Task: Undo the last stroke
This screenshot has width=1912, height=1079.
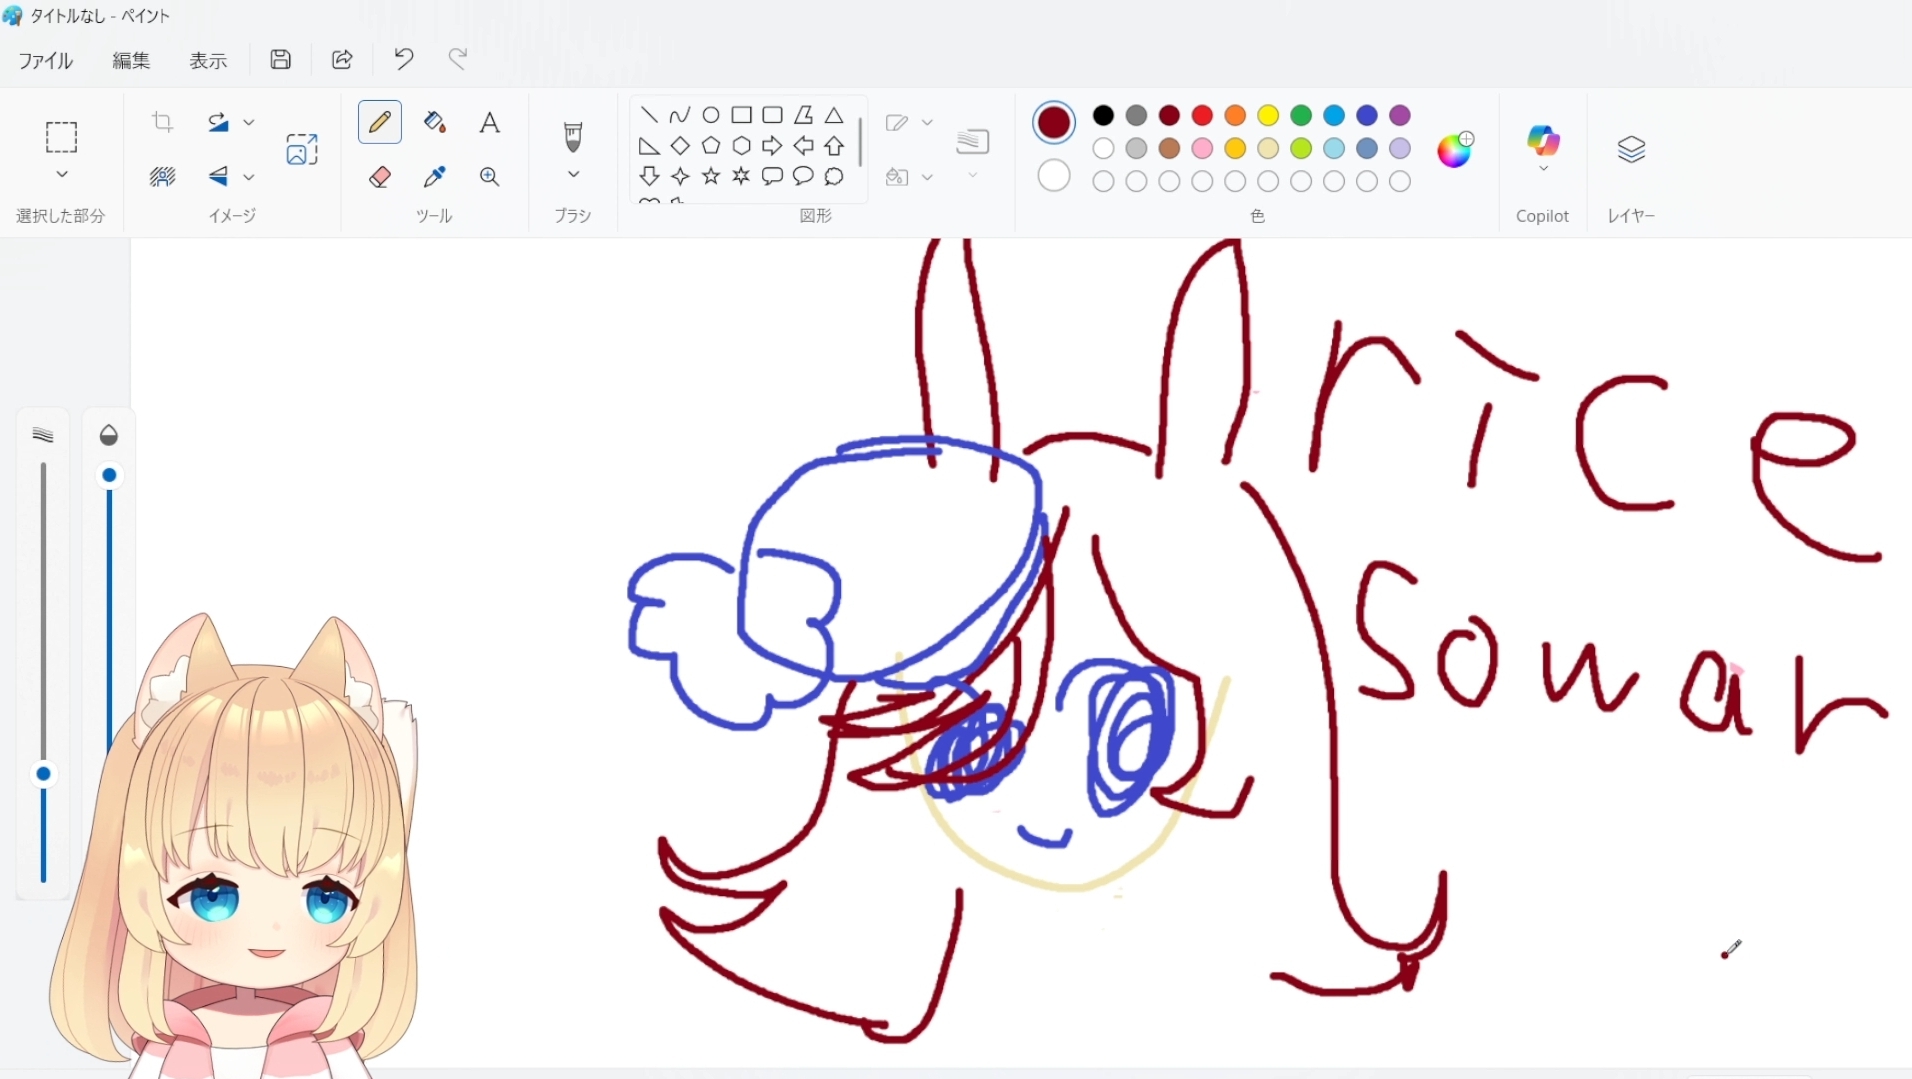Action: [404, 60]
